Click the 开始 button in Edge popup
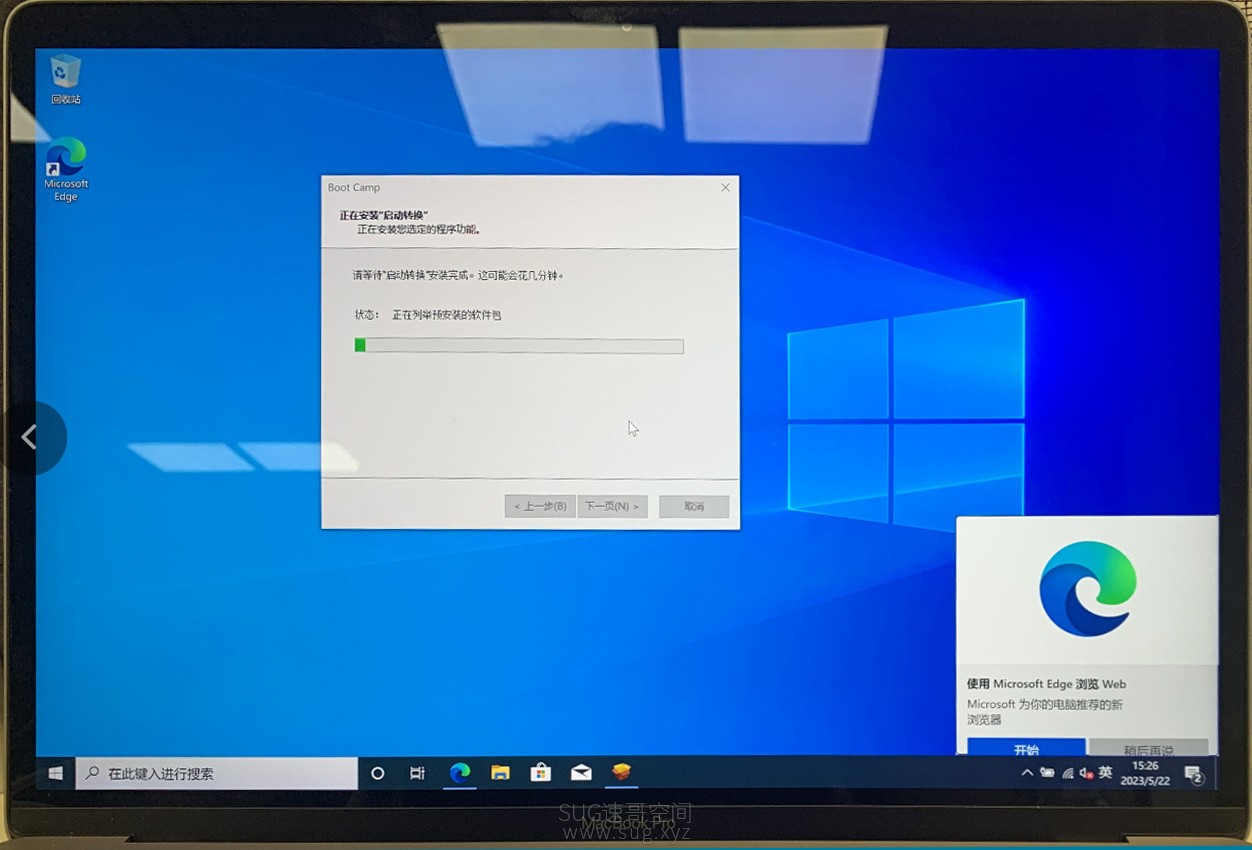Viewport: 1252px width, 850px height. point(1026,748)
